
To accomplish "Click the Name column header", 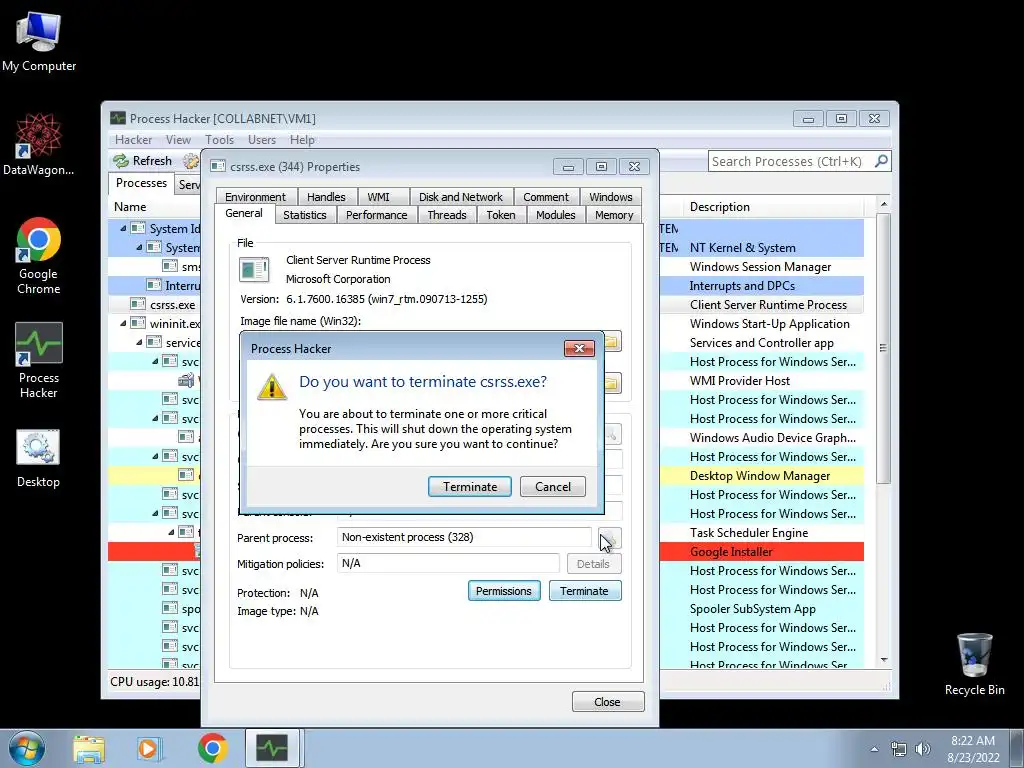I will (x=155, y=206).
